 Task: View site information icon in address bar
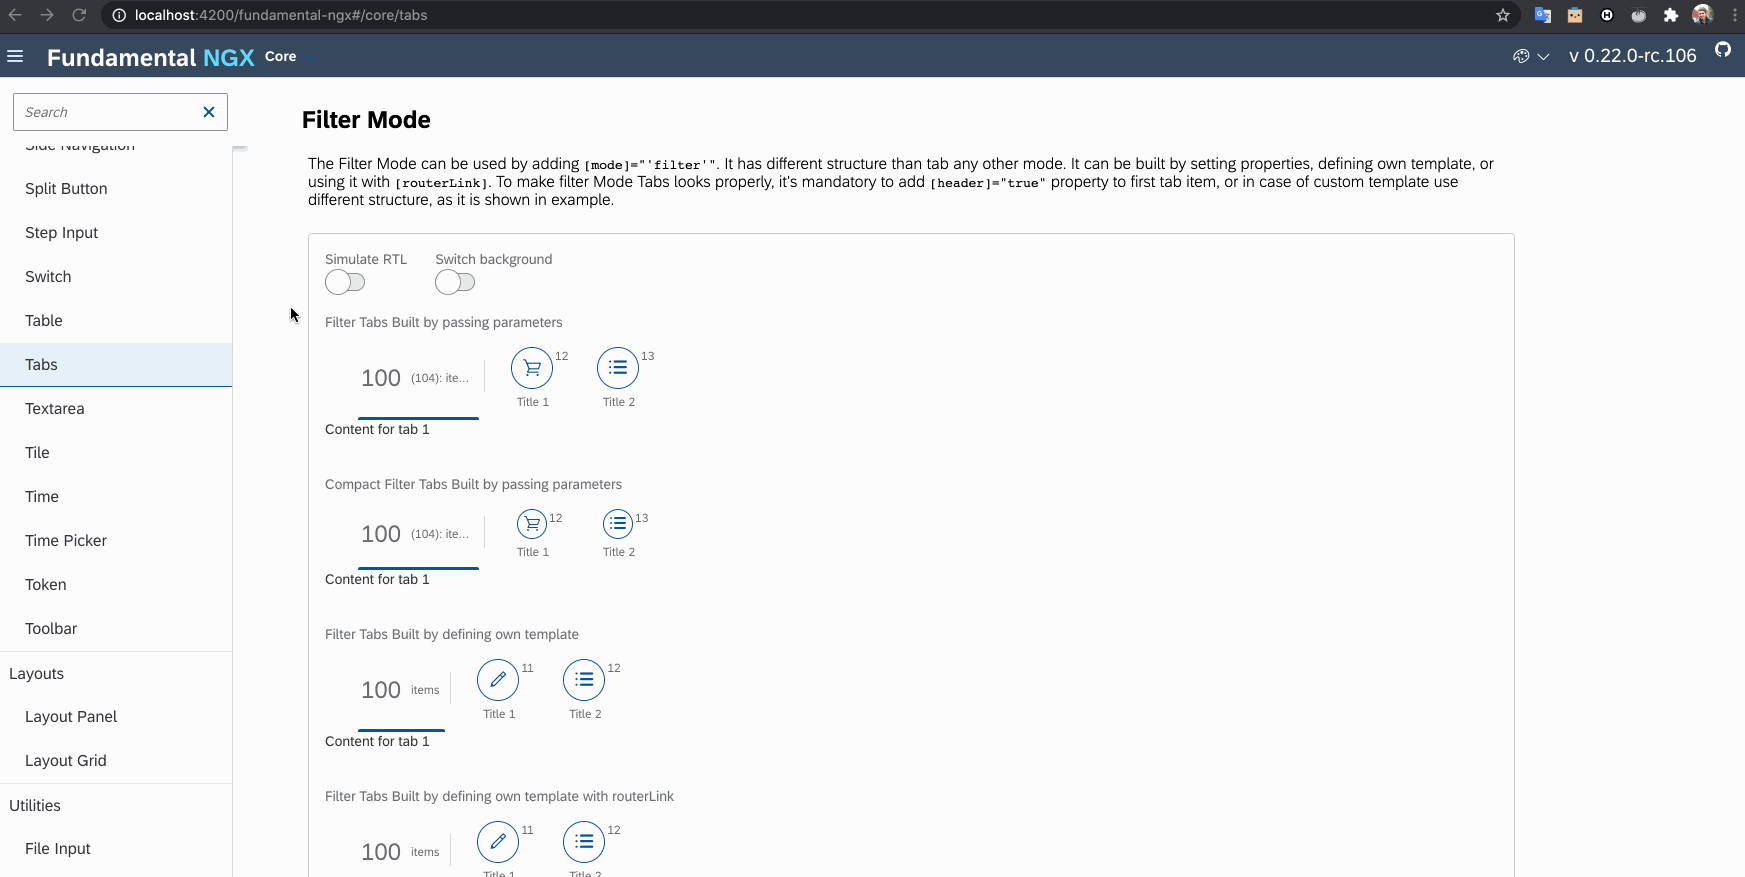119,15
